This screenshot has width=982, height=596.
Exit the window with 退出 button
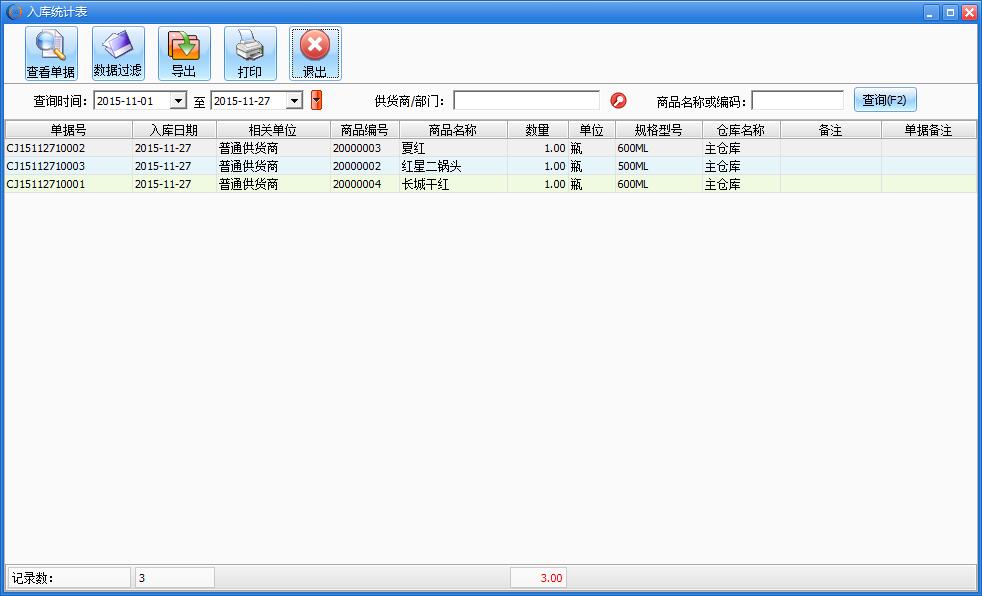click(316, 53)
